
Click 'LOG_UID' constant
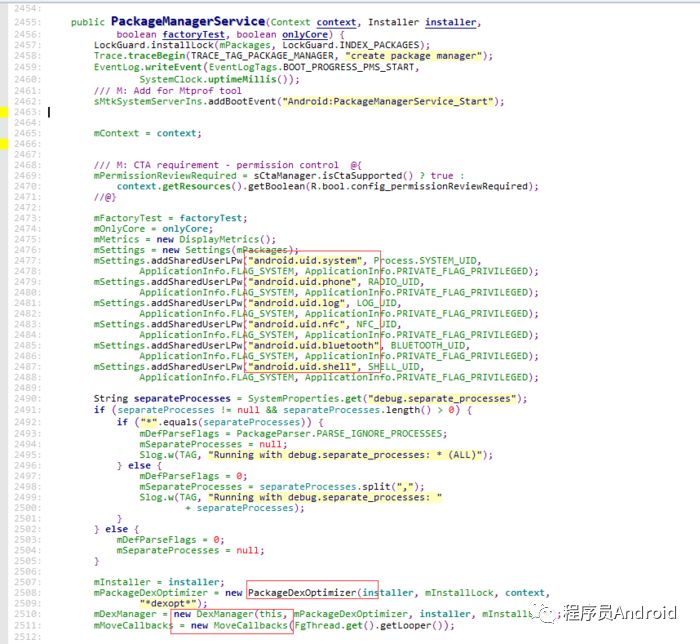click(x=376, y=303)
